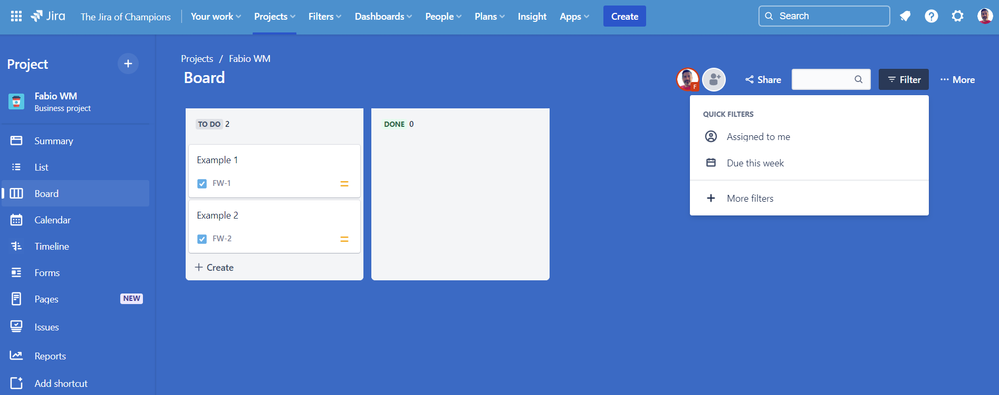Click the Fabio WM project name in sidebar
999x395 pixels.
coord(55,96)
